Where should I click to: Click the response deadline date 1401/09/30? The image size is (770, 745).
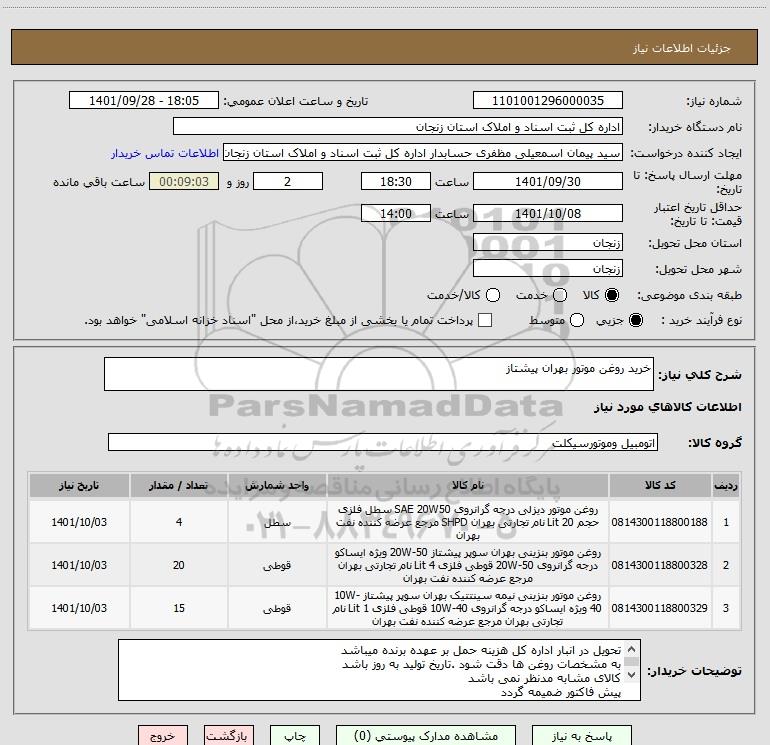tap(548, 181)
